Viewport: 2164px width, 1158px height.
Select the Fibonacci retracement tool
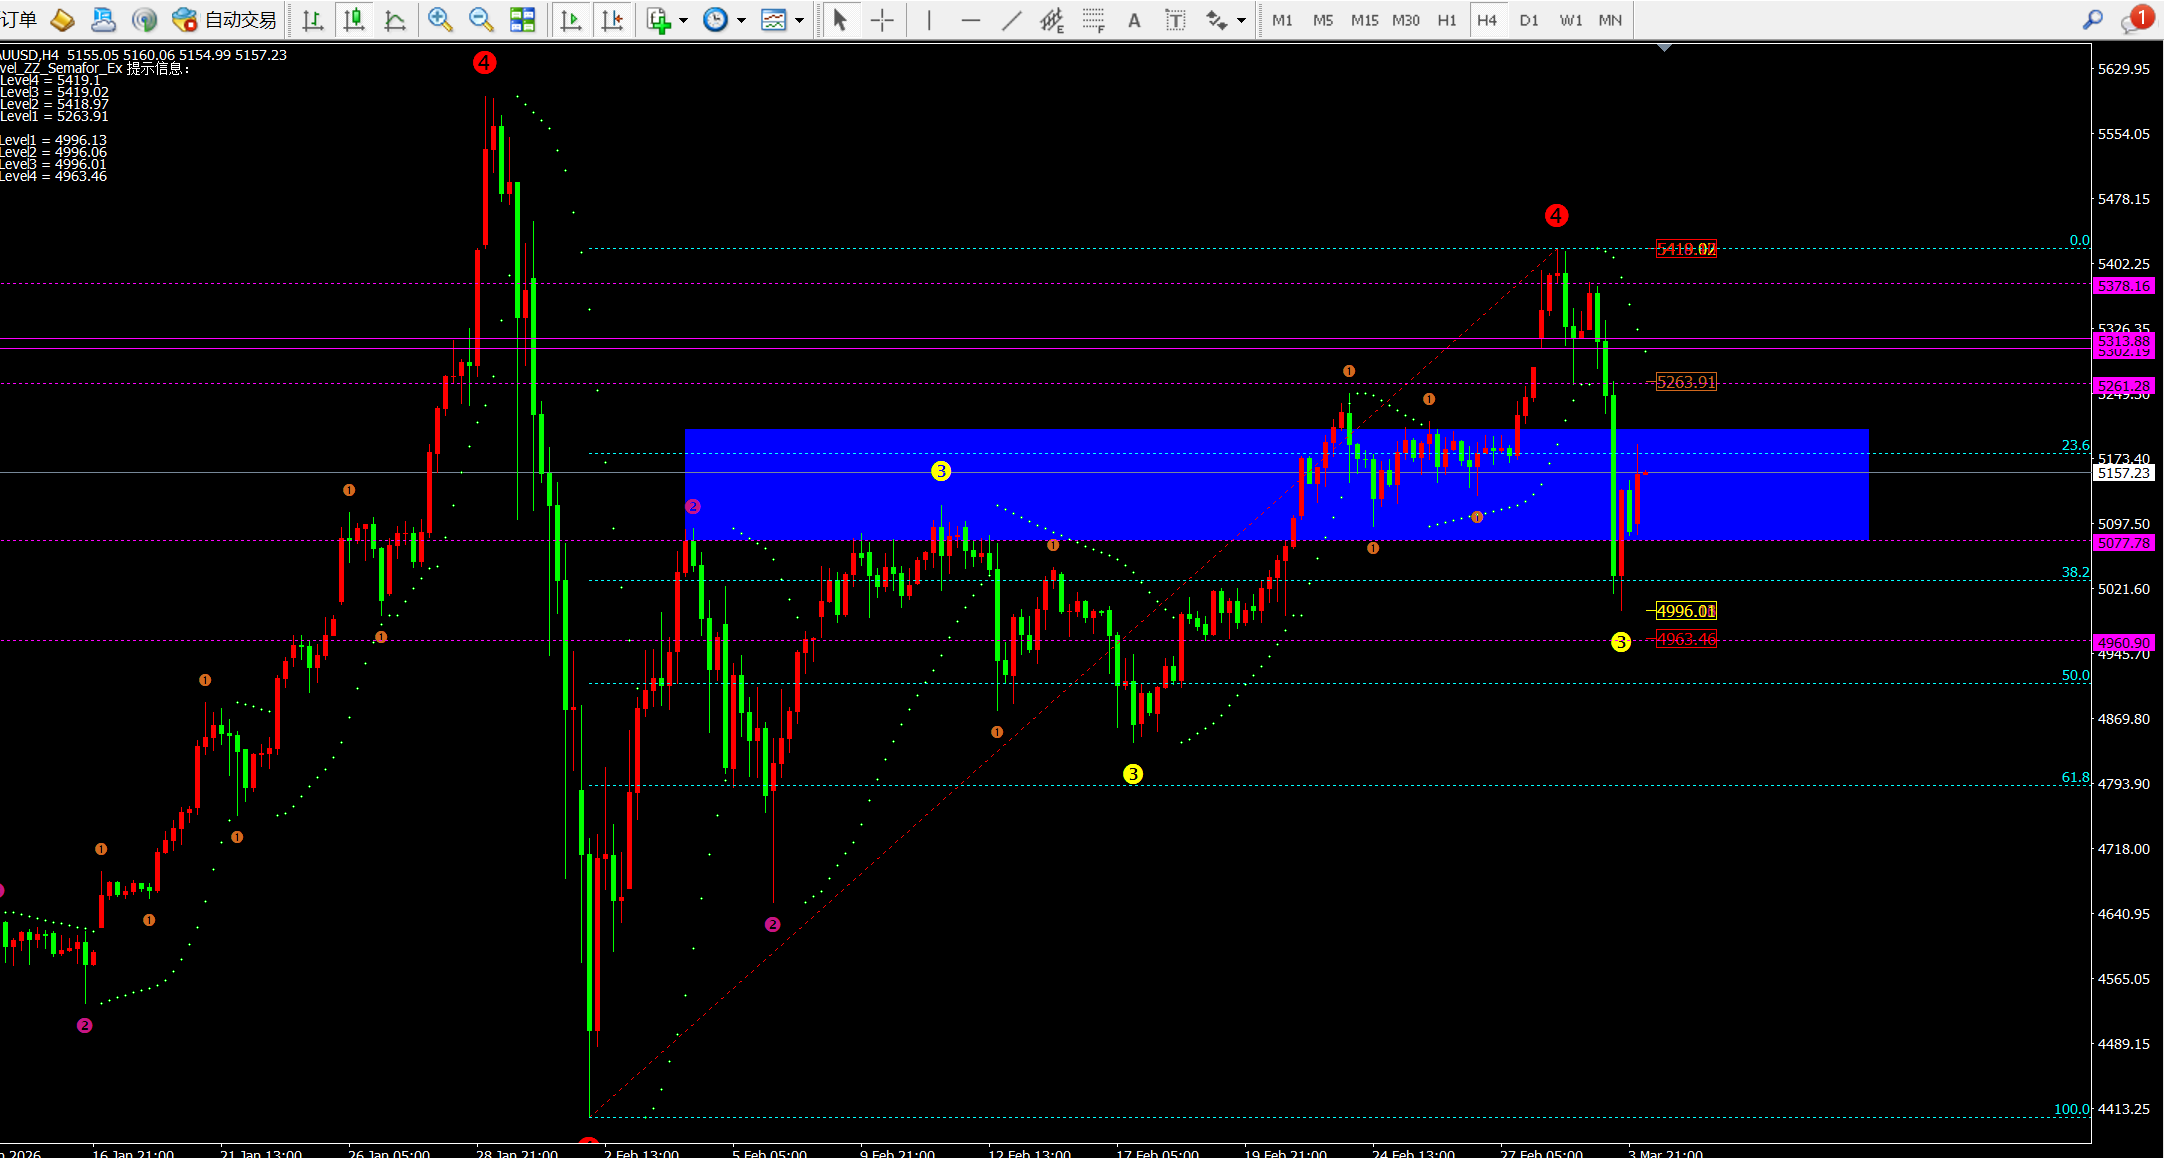(x=1093, y=20)
